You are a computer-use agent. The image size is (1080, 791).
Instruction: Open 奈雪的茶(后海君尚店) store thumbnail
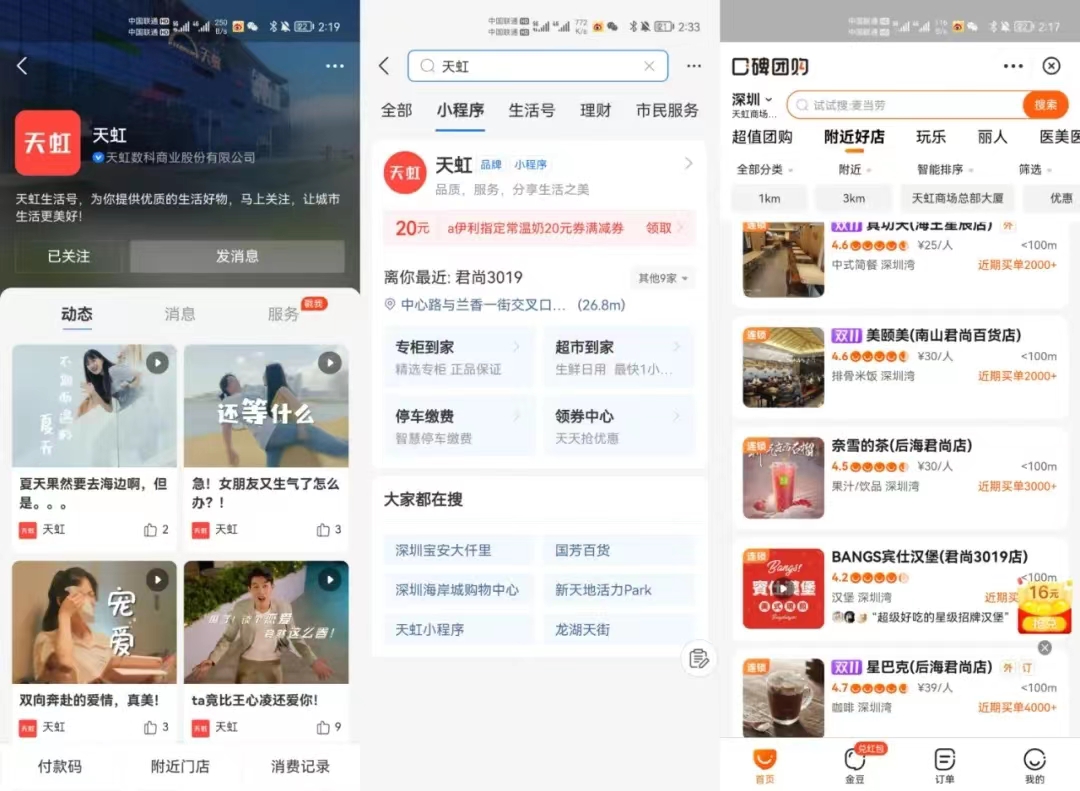(x=783, y=477)
